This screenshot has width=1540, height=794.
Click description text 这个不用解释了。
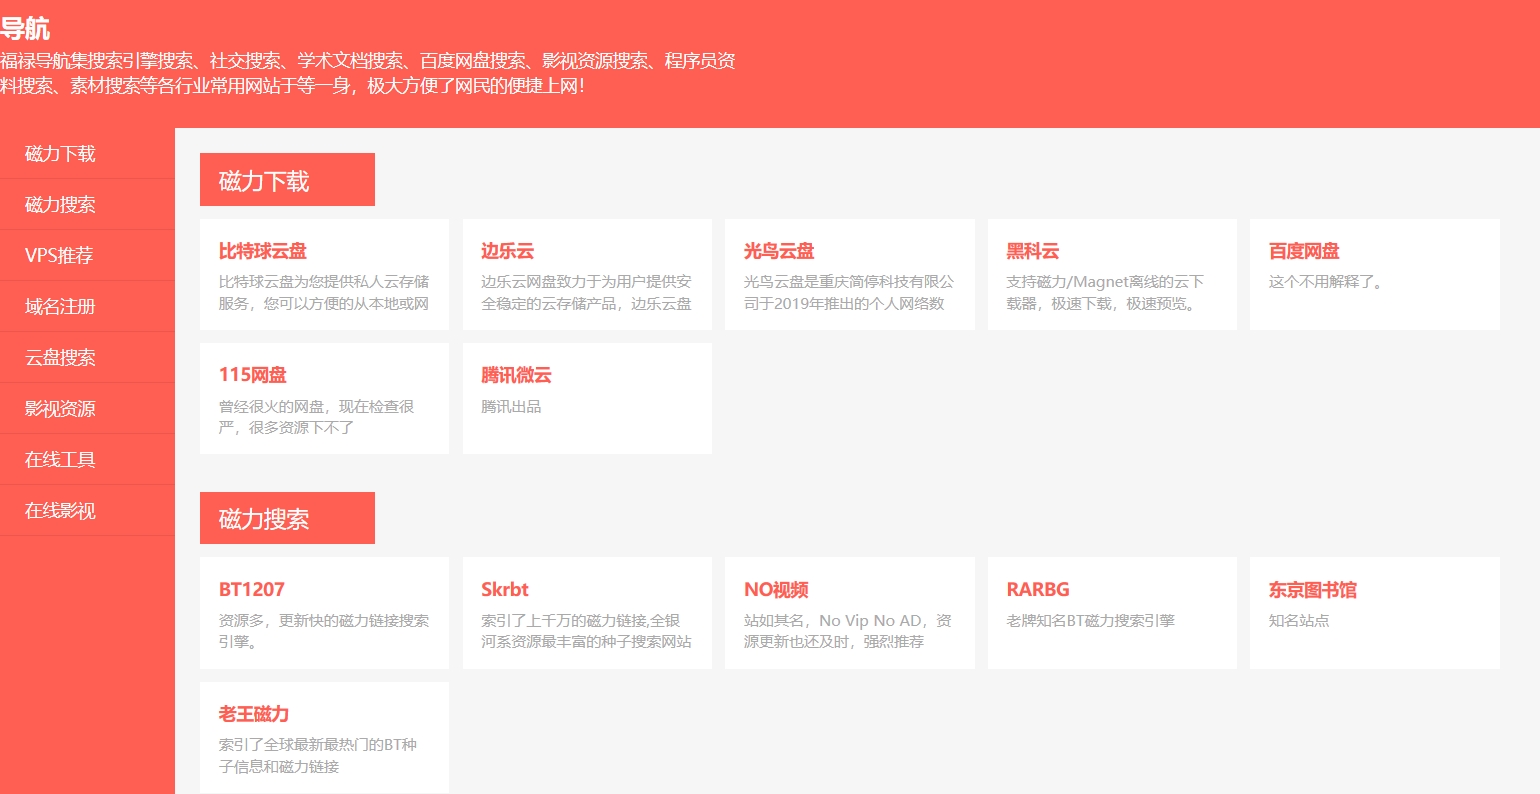[x=1327, y=282]
